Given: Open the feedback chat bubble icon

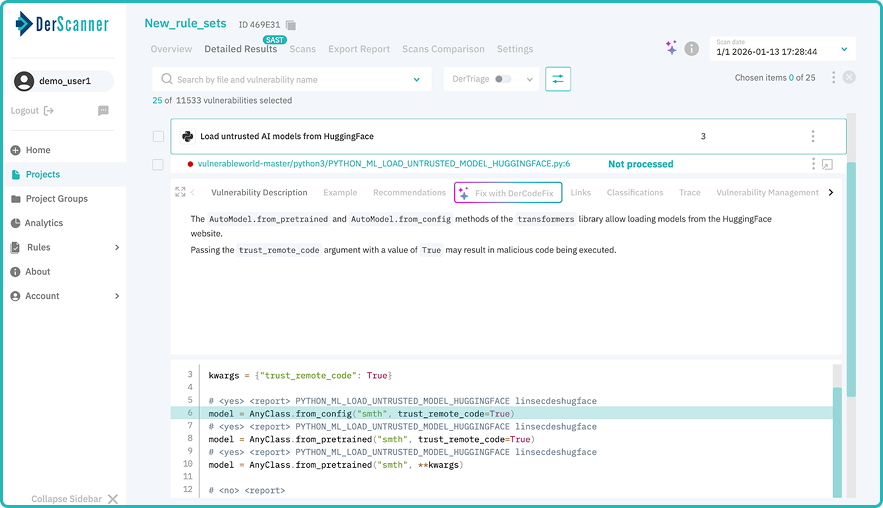Looking at the screenshot, I should 103,111.
